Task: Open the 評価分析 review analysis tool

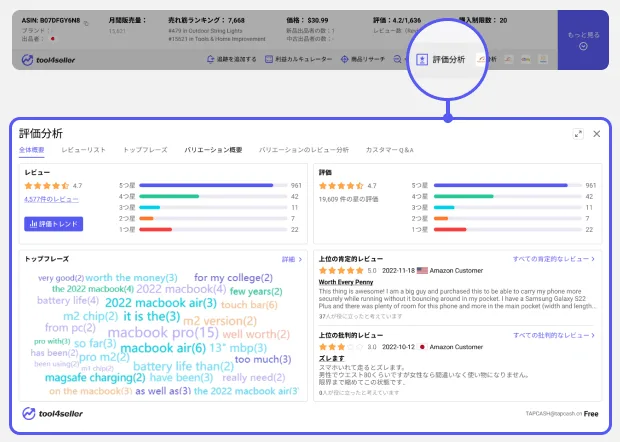Action: click(x=440, y=60)
